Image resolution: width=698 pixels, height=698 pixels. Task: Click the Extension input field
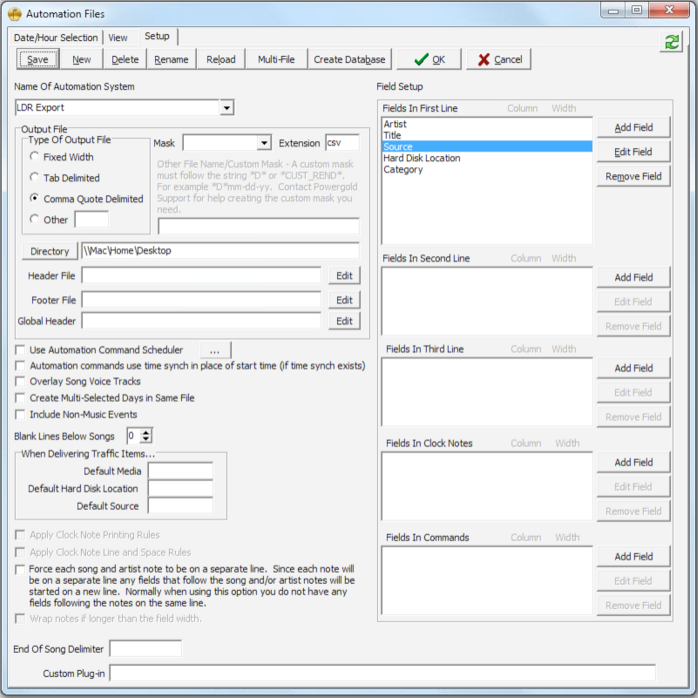pos(342,143)
